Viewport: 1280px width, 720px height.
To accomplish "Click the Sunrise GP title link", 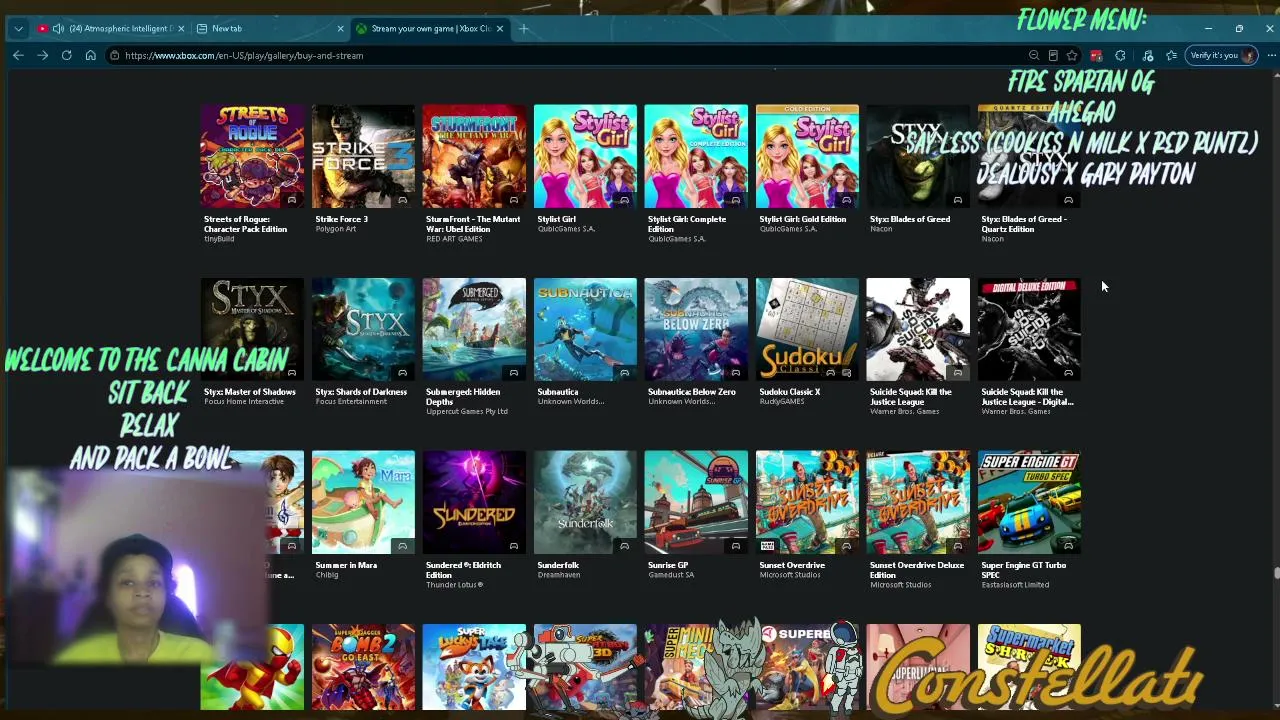I will (668, 565).
